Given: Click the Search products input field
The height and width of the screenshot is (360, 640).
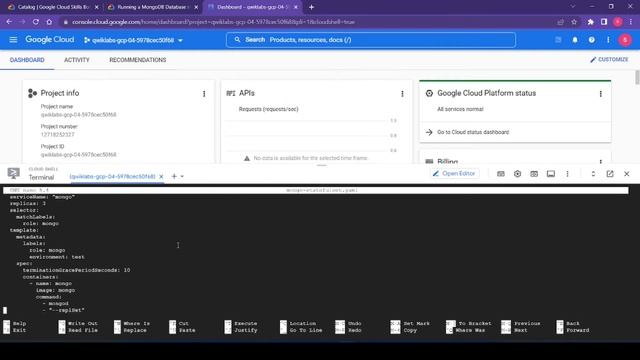Looking at the screenshot, I should click(371, 40).
